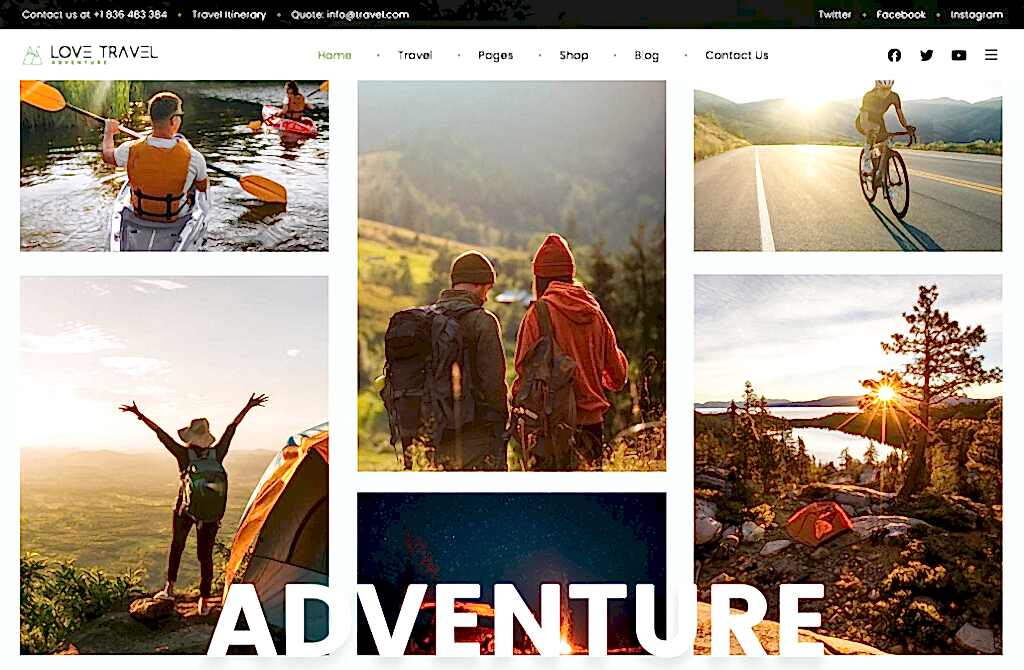The image size is (1024, 670).
Task: Expand the Blog menu
Action: point(647,56)
